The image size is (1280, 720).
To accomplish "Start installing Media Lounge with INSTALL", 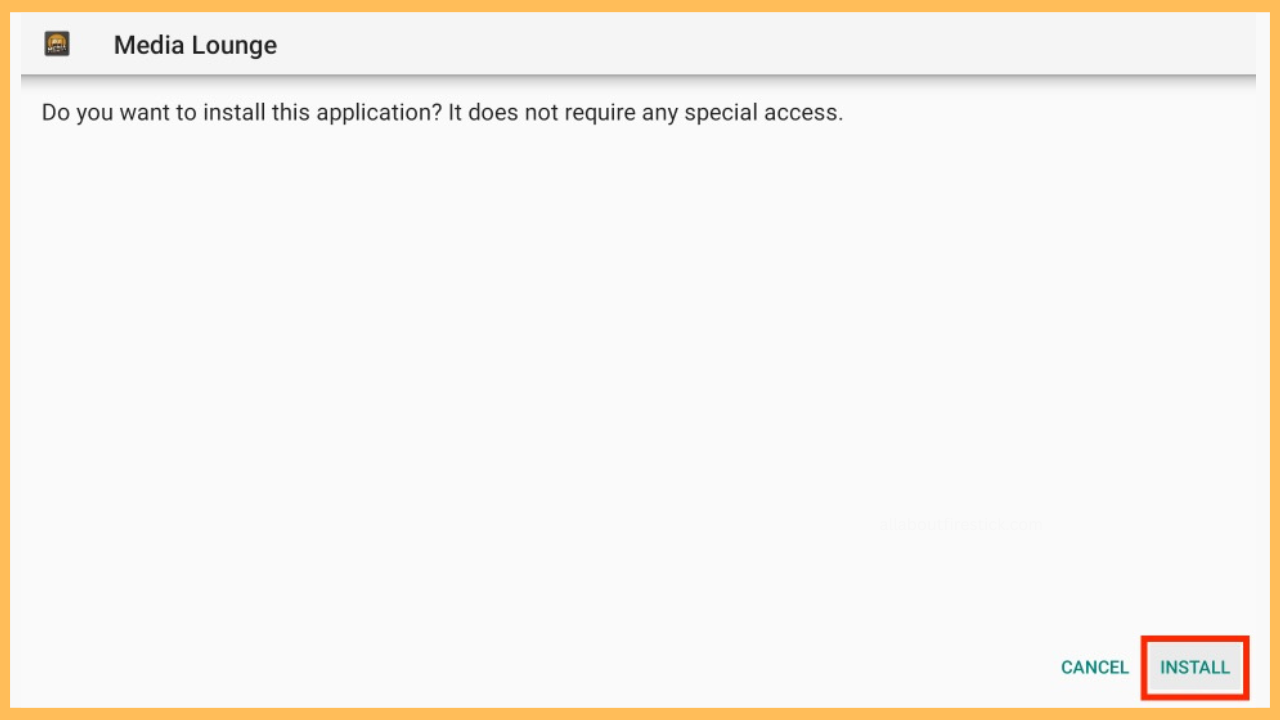I will tap(1195, 667).
